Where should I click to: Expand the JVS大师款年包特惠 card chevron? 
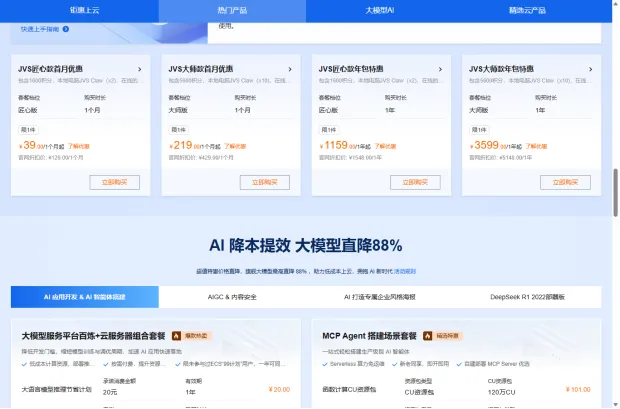tap(590, 69)
